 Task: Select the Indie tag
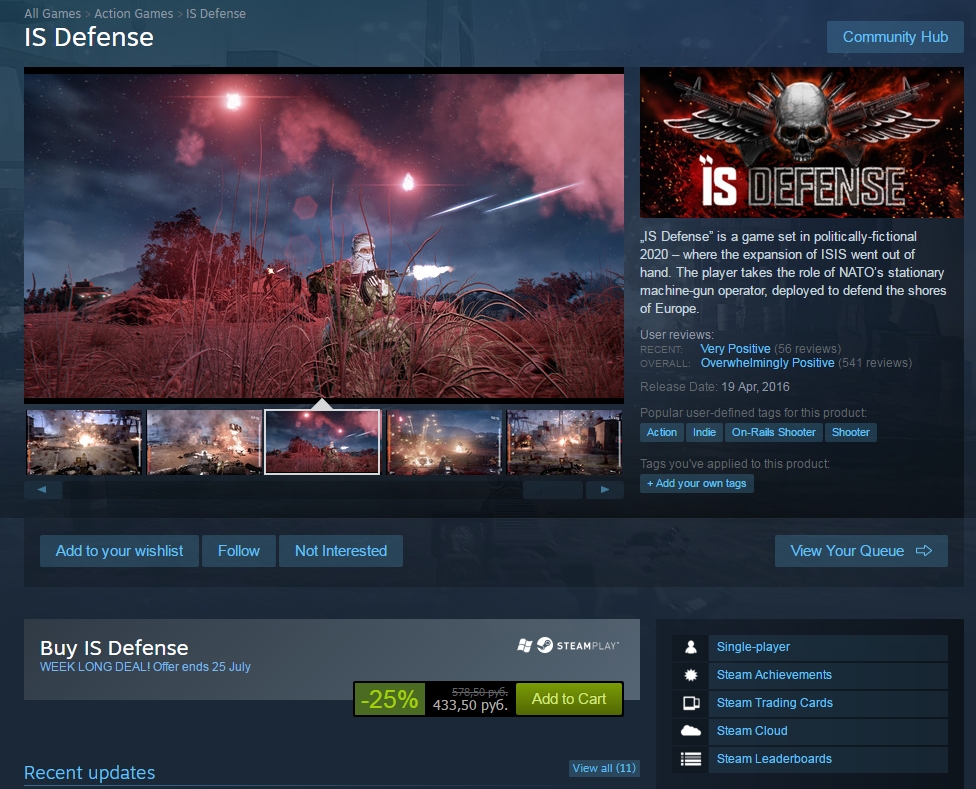pos(704,432)
